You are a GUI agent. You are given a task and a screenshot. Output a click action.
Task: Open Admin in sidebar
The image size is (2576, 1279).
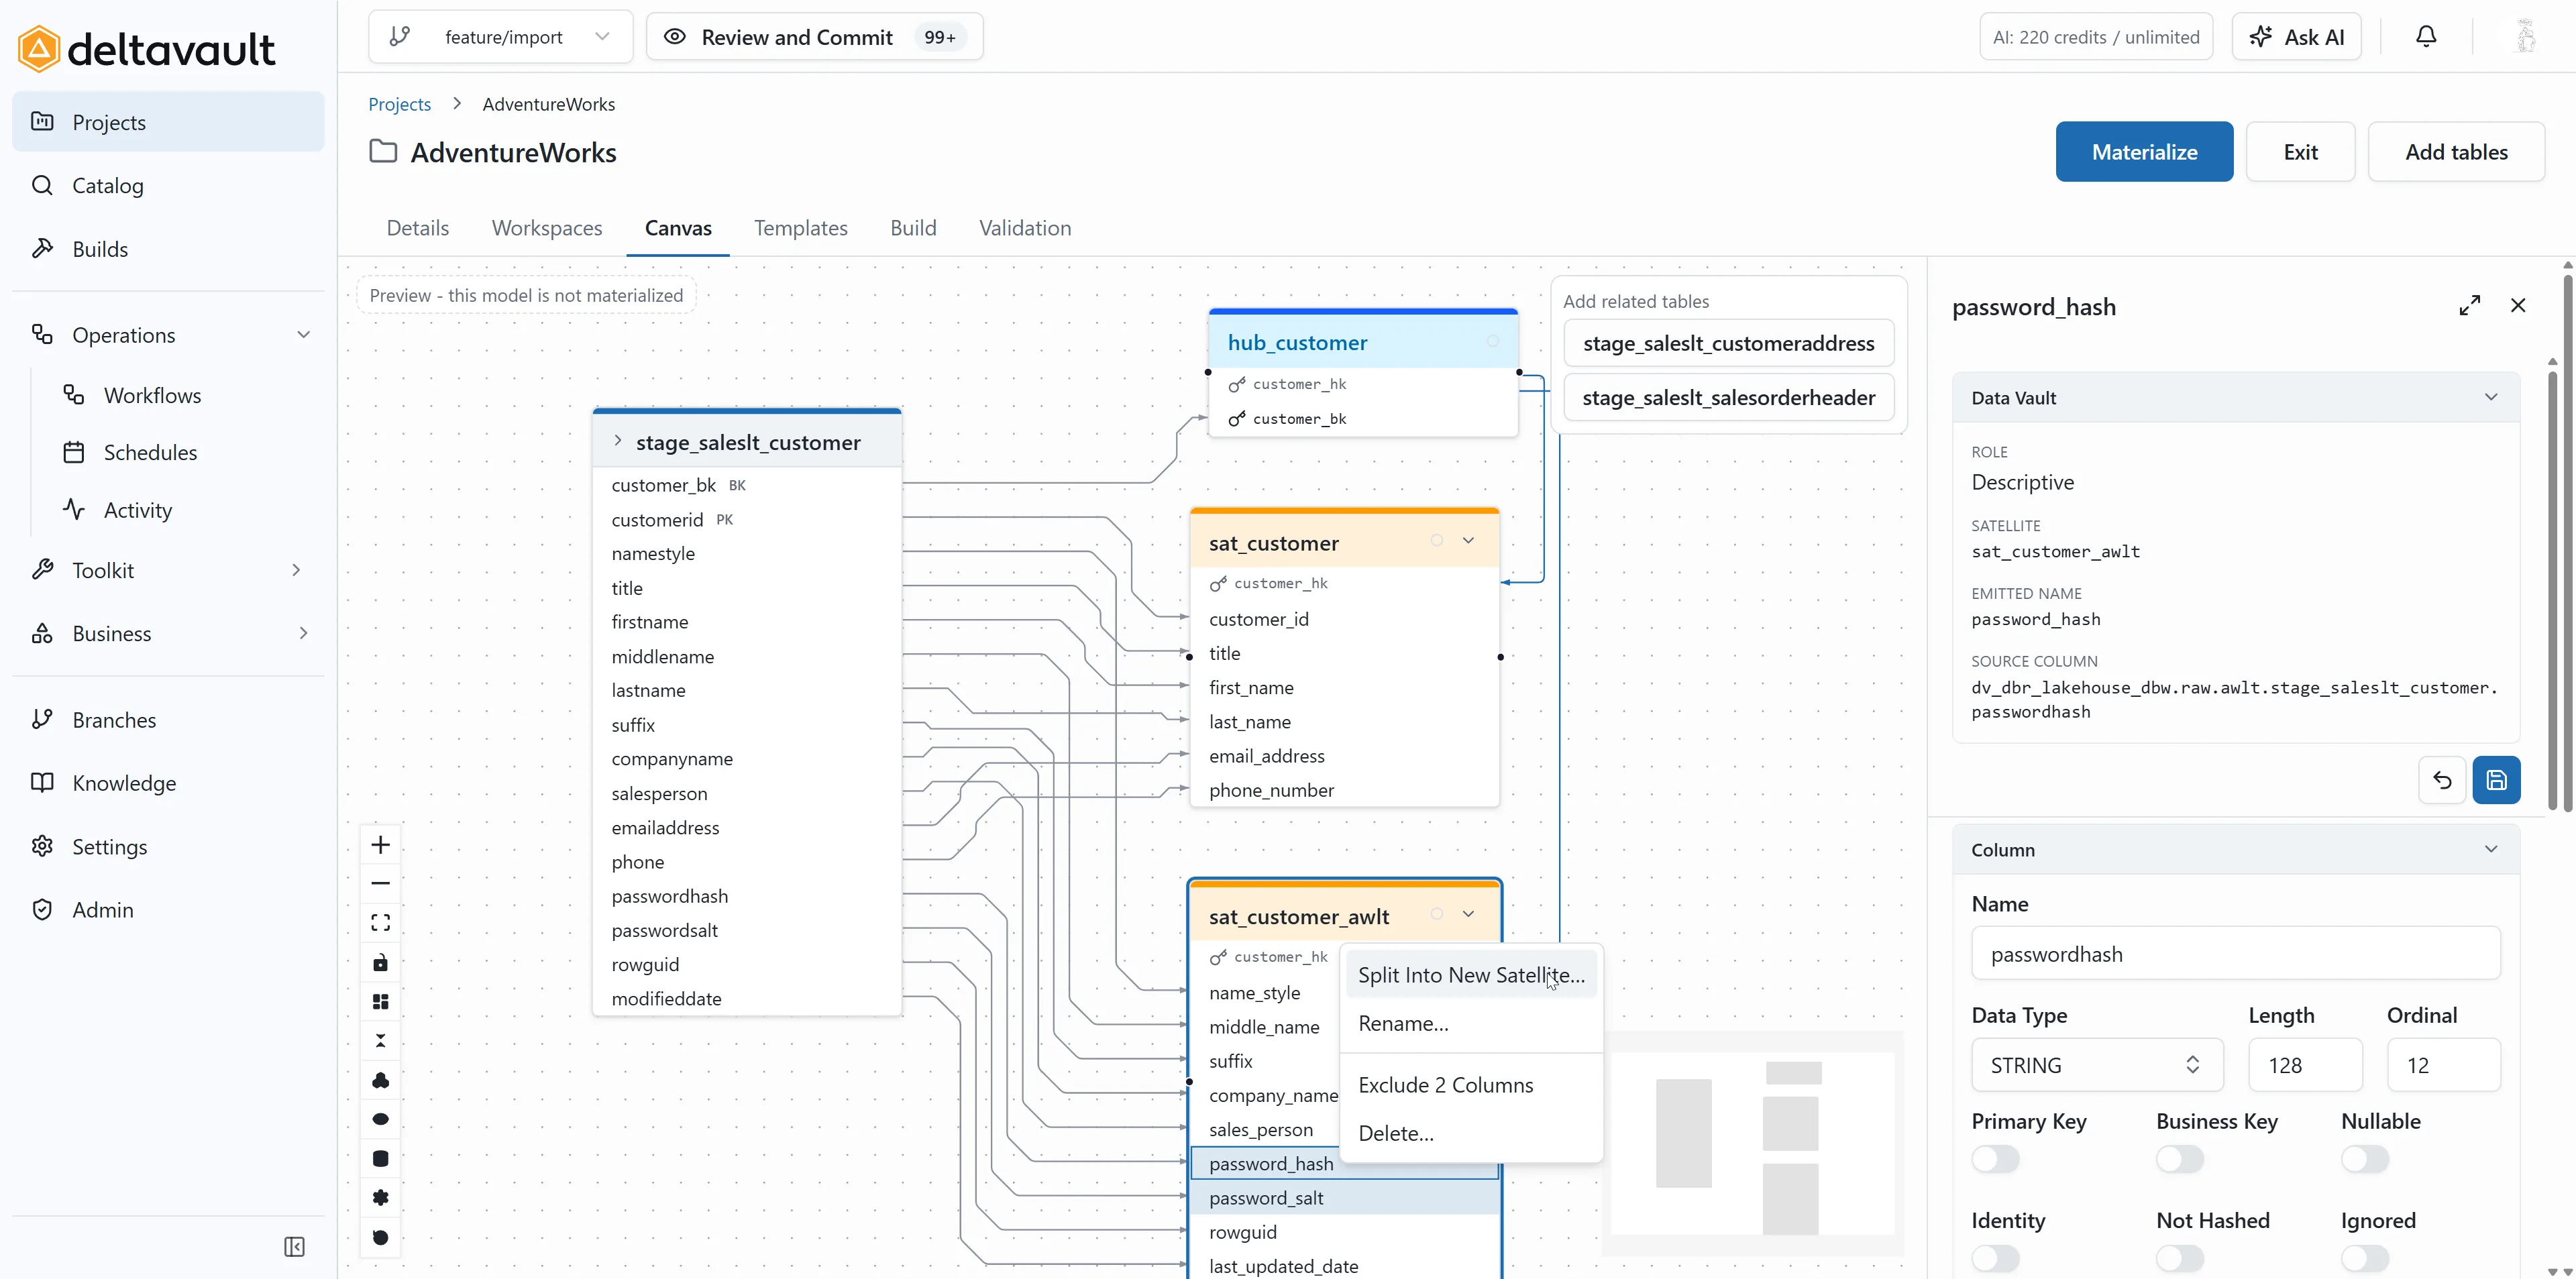pyautogui.click(x=168, y=910)
